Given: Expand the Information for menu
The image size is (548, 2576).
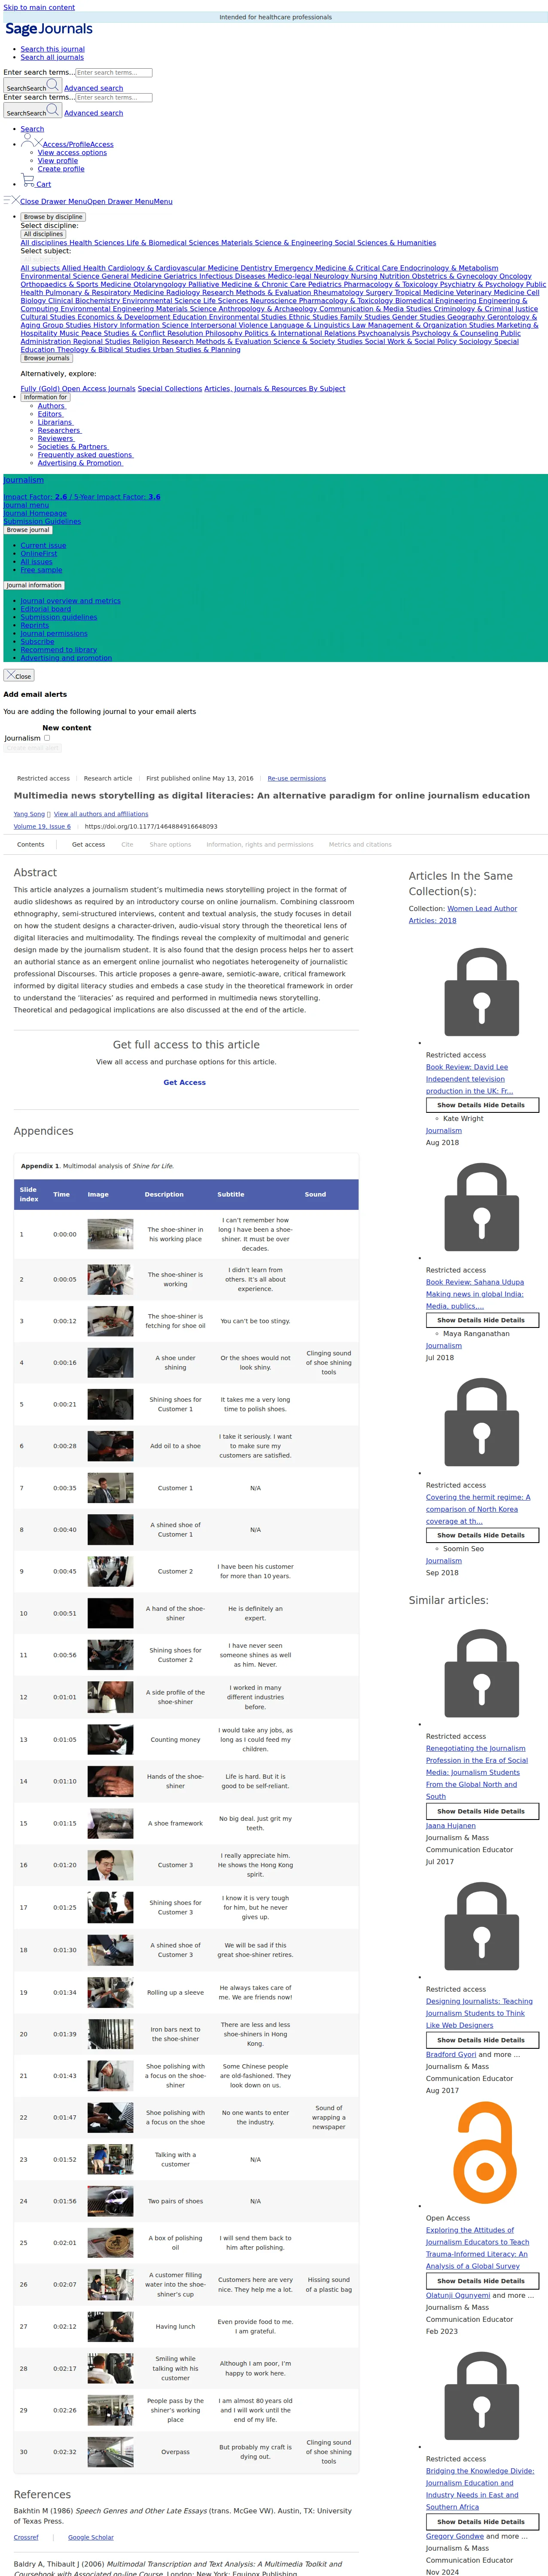Looking at the screenshot, I should pyautogui.click(x=45, y=397).
